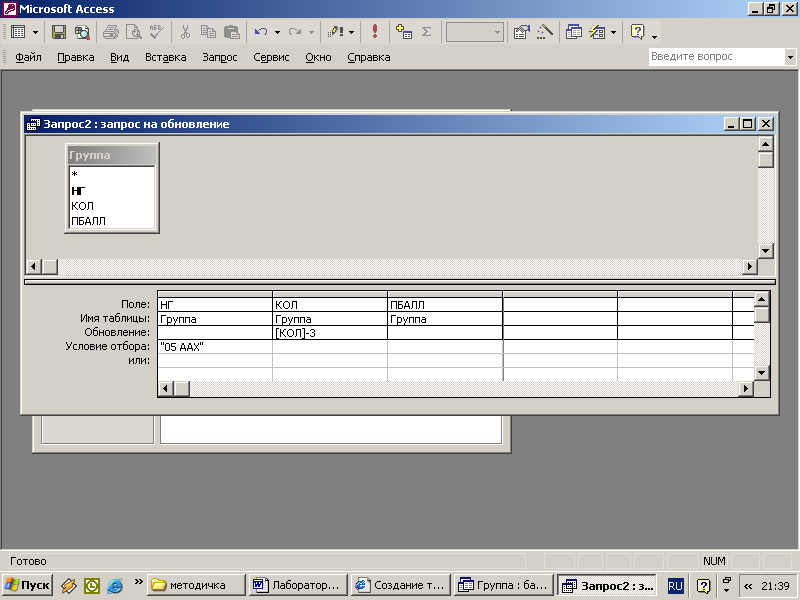Open the Вставка menu
Image resolution: width=800 pixels, height=600 pixels.
(x=165, y=57)
